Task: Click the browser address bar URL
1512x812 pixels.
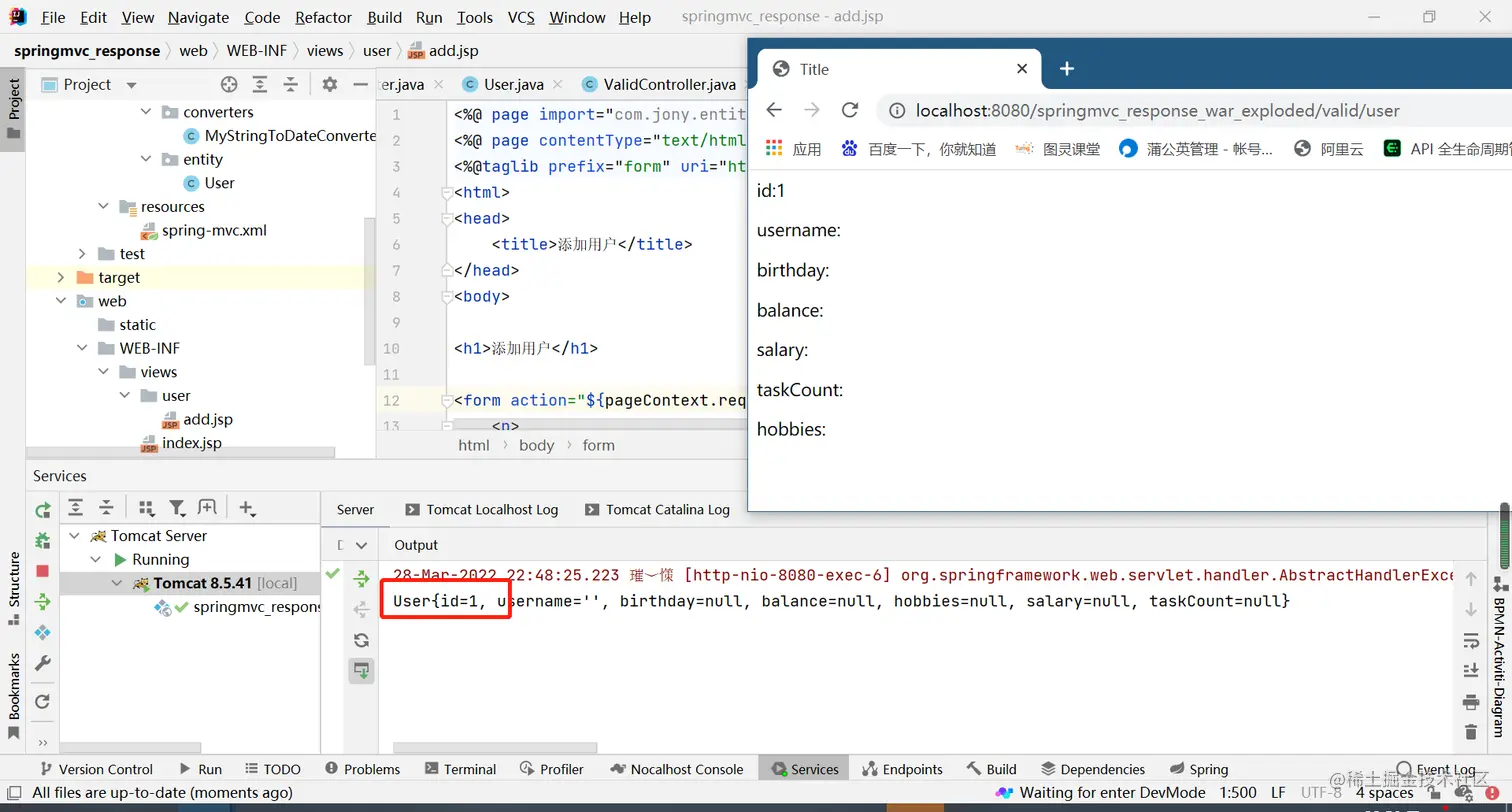Action: (1157, 110)
